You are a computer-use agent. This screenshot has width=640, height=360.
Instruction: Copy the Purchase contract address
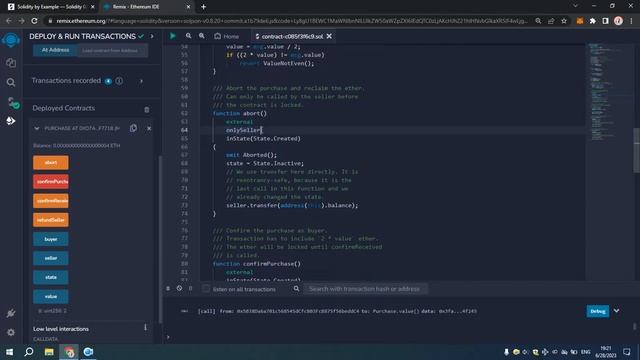[133, 128]
